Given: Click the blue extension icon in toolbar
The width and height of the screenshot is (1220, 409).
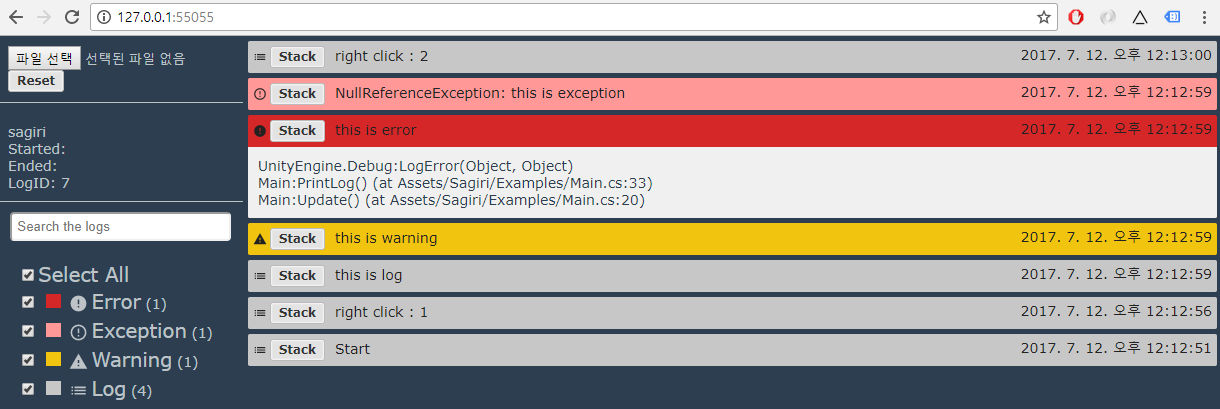Looking at the screenshot, I should click(1173, 17).
